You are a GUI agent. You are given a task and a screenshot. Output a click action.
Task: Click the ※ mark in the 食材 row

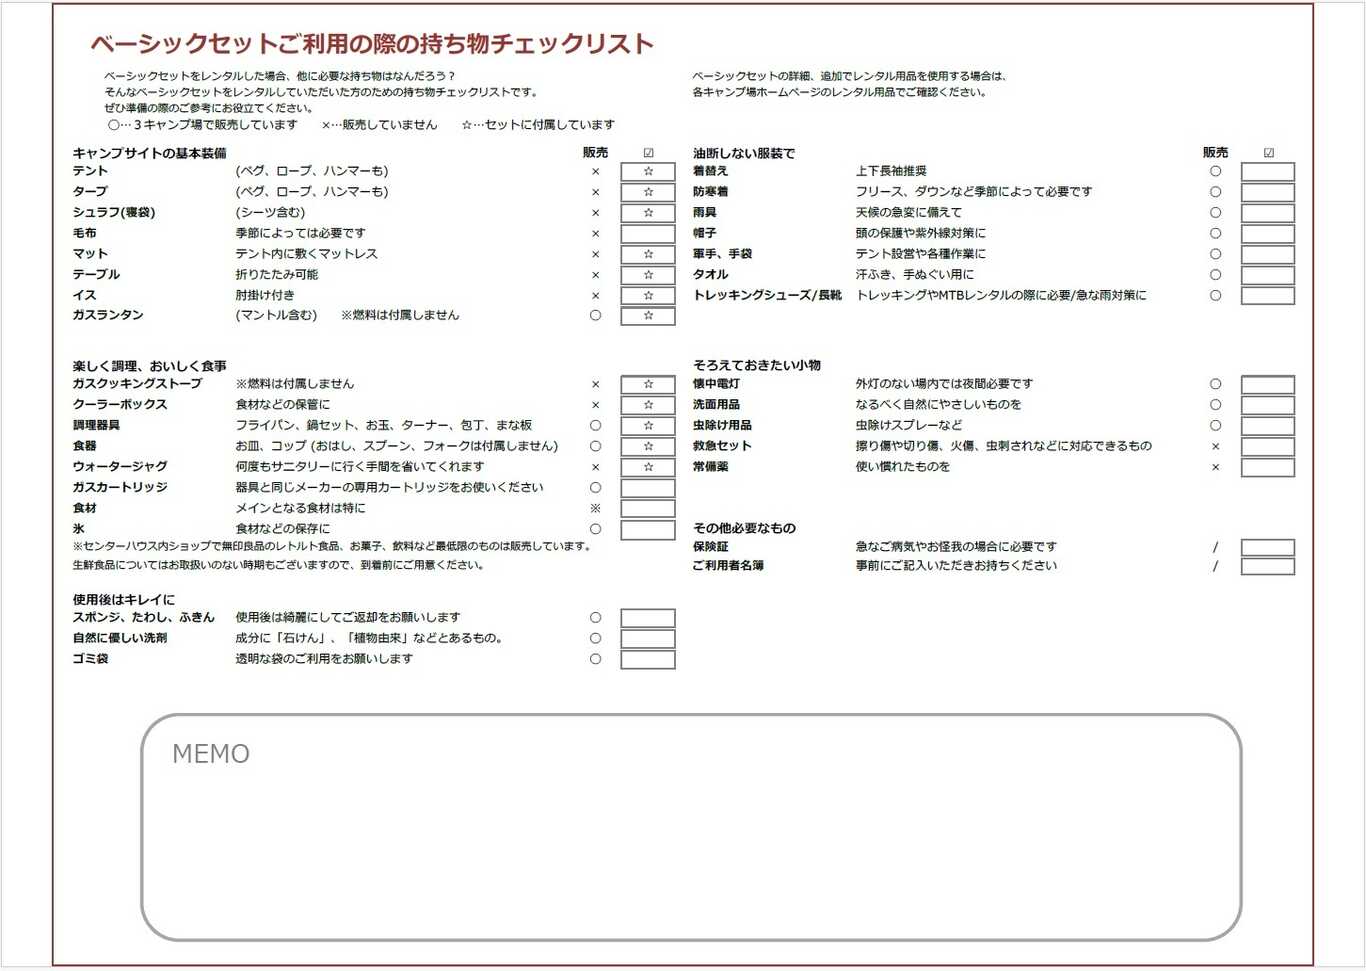(595, 509)
